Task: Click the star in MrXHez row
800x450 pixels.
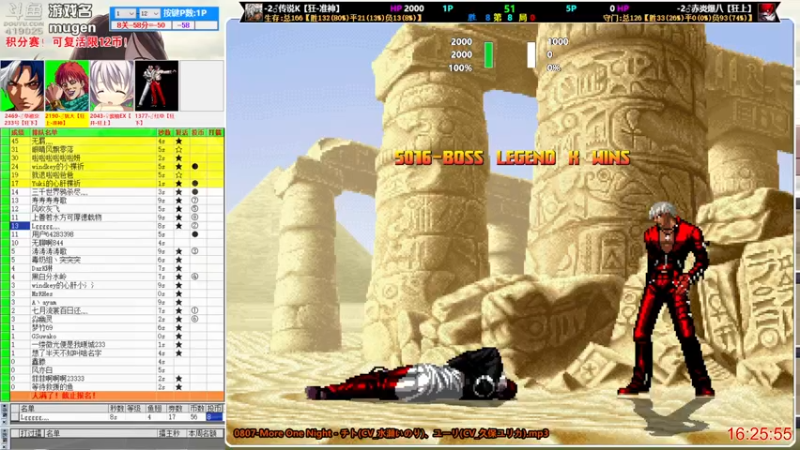Action: [179, 293]
